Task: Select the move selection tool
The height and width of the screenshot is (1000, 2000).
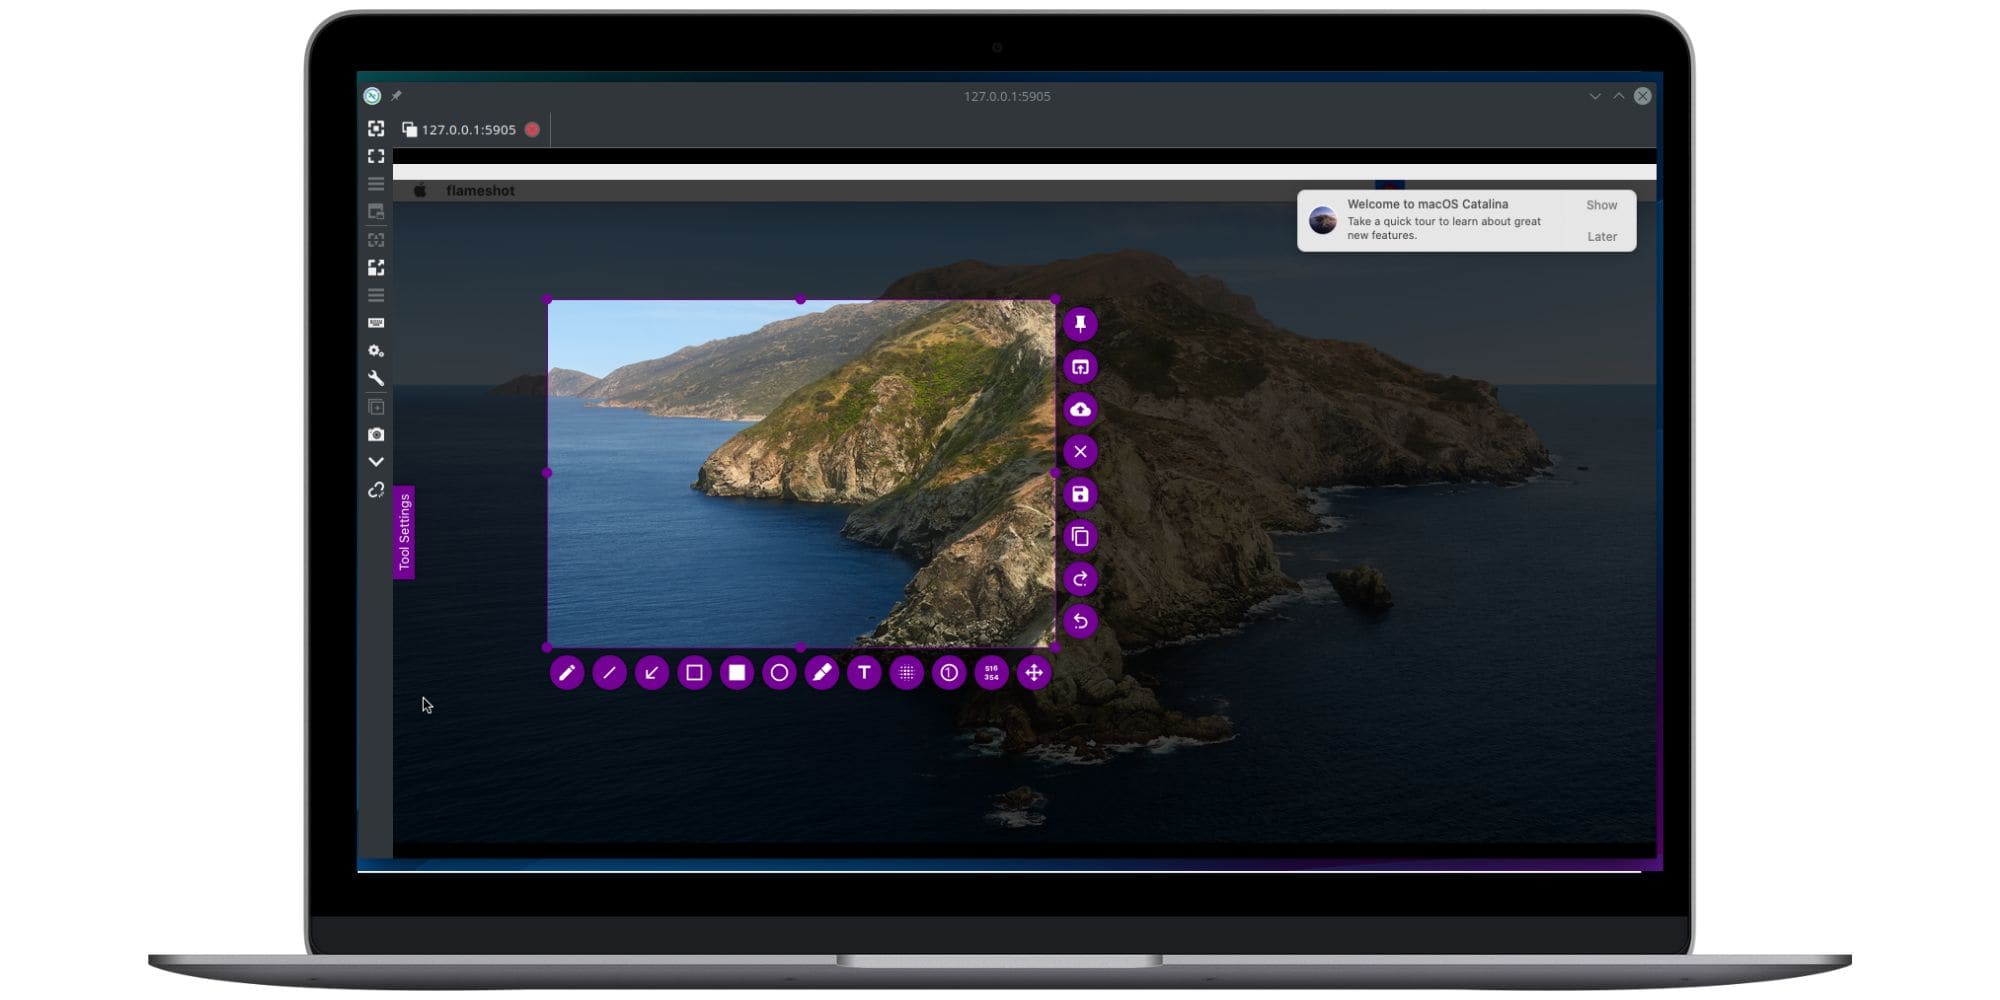Action: tap(1034, 673)
